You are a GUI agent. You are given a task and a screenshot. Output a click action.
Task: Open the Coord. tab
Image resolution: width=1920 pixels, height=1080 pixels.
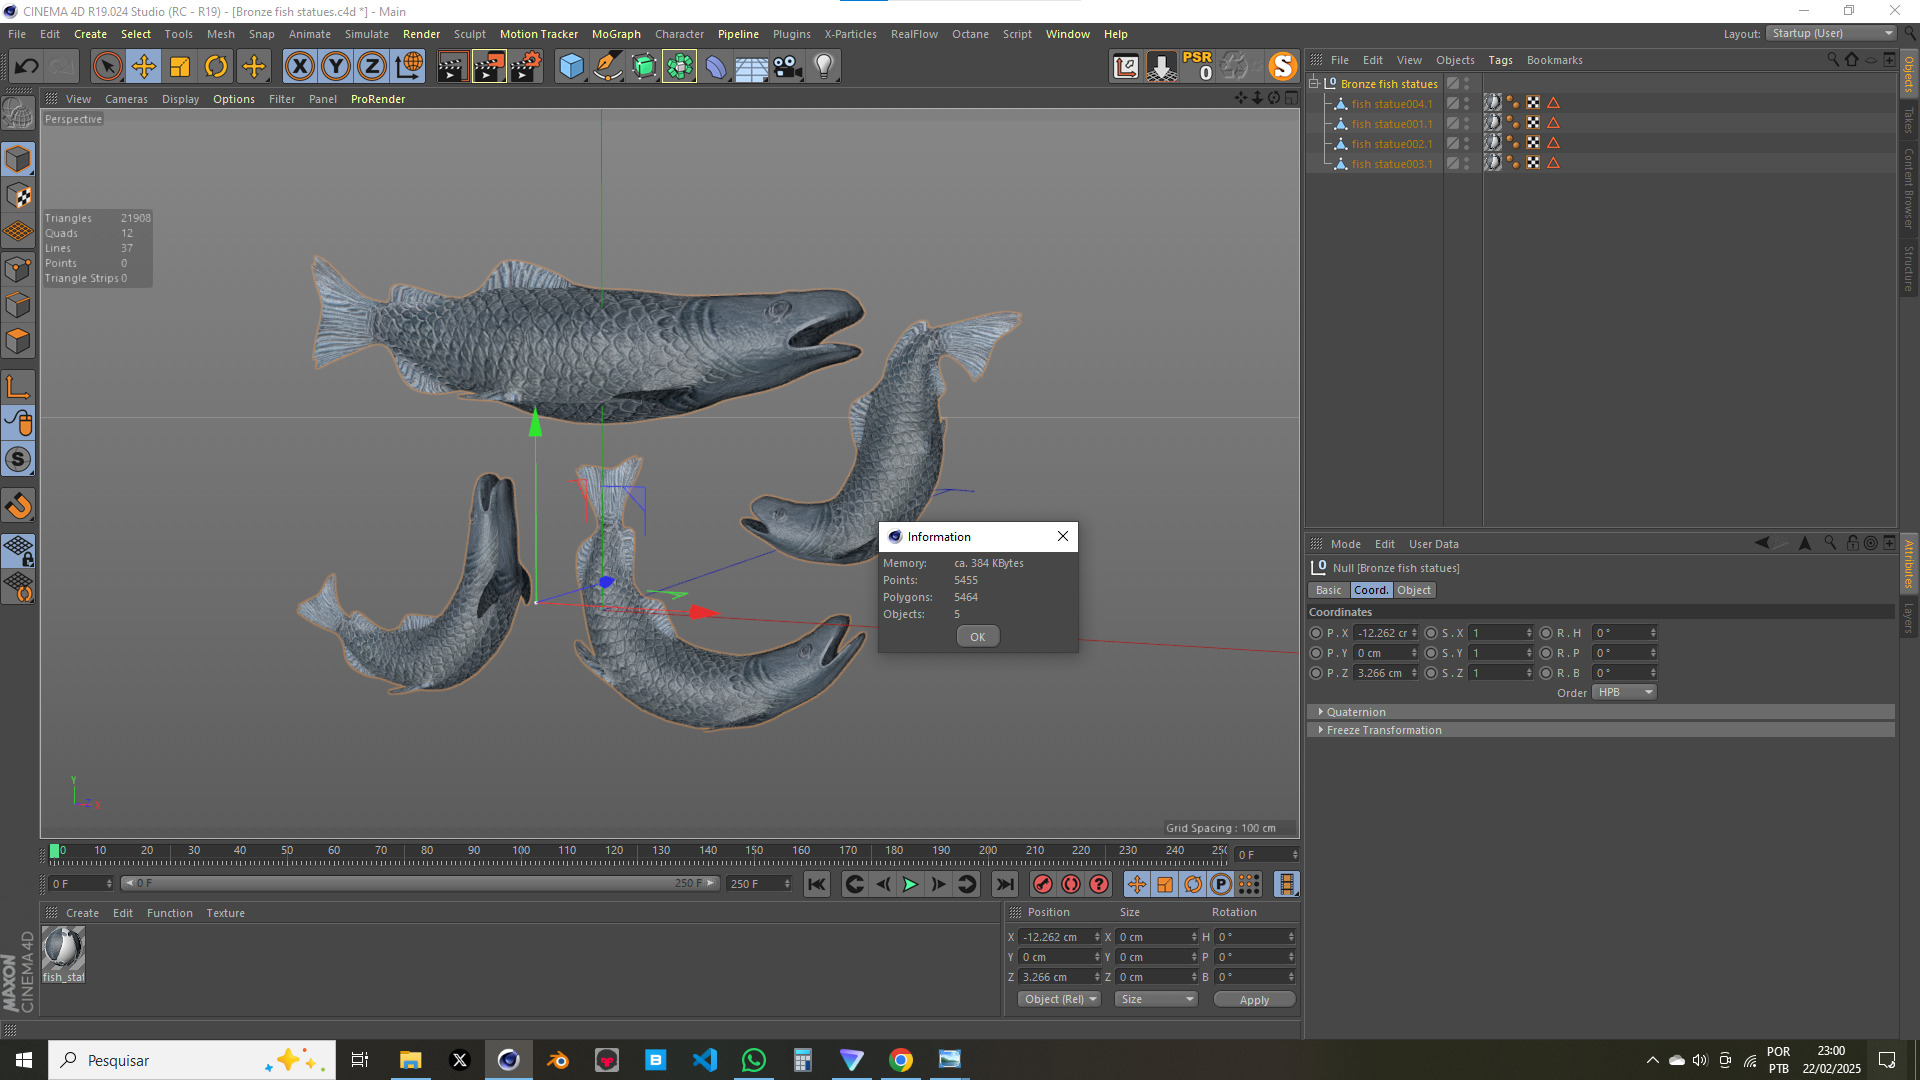tap(1371, 590)
